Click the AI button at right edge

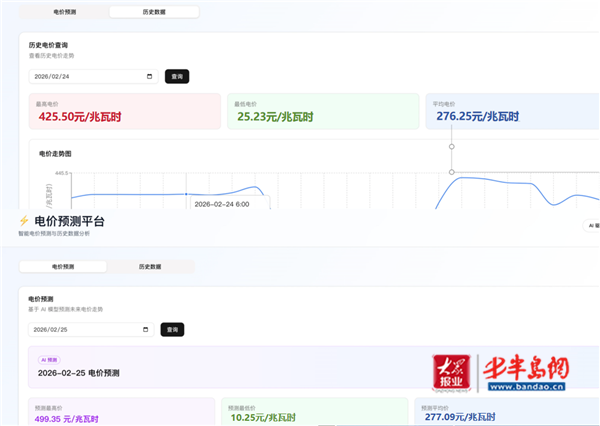[x=592, y=226]
